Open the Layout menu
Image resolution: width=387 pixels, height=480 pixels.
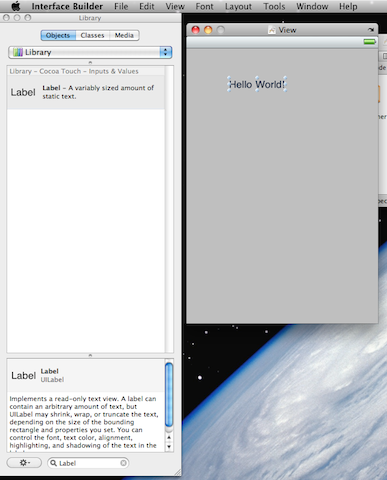(x=238, y=7)
